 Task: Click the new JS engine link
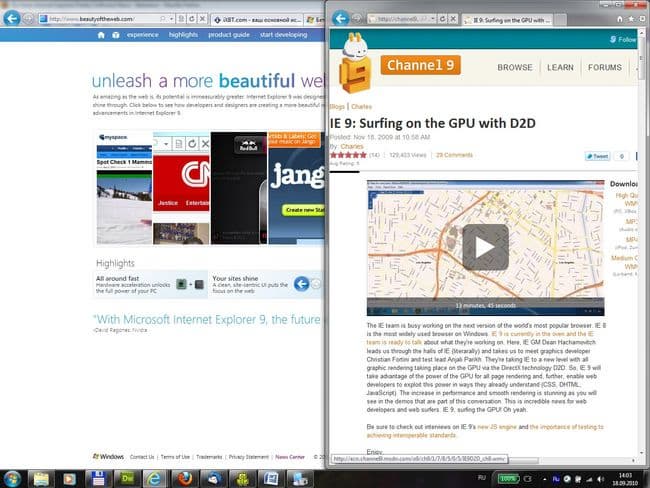click(x=497, y=427)
